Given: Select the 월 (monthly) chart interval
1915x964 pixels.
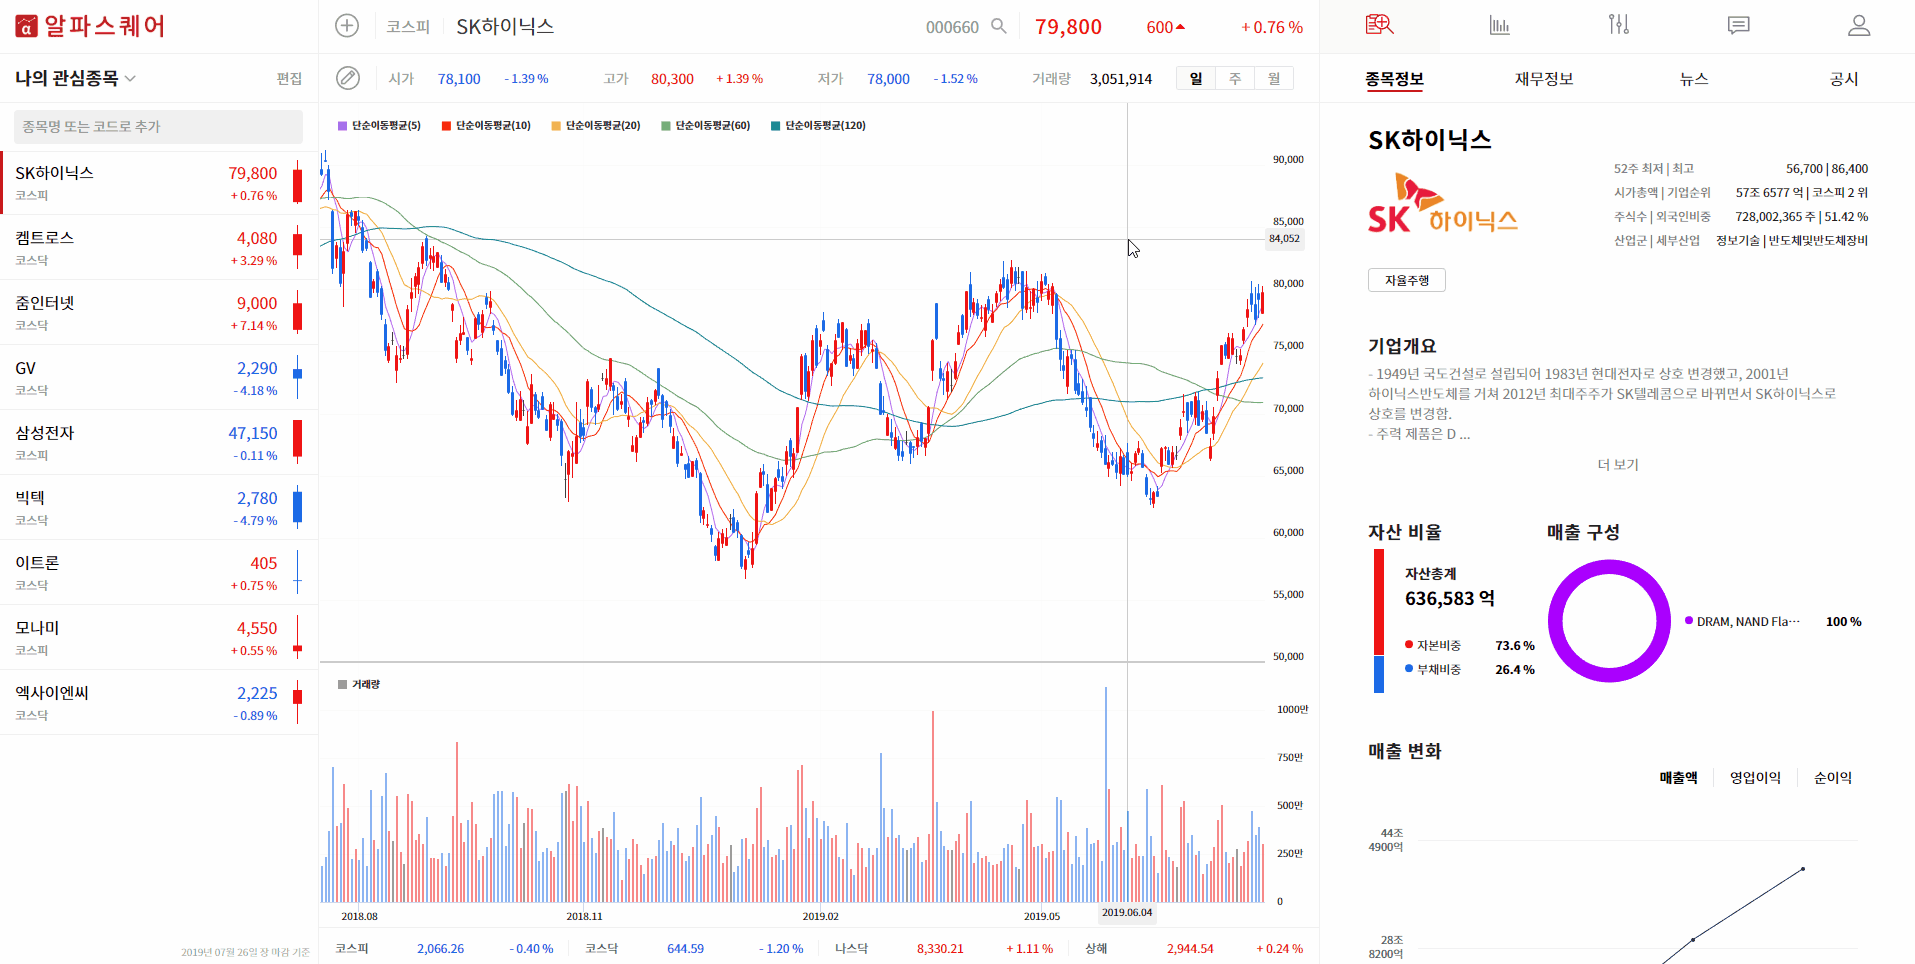Looking at the screenshot, I should tap(1274, 78).
